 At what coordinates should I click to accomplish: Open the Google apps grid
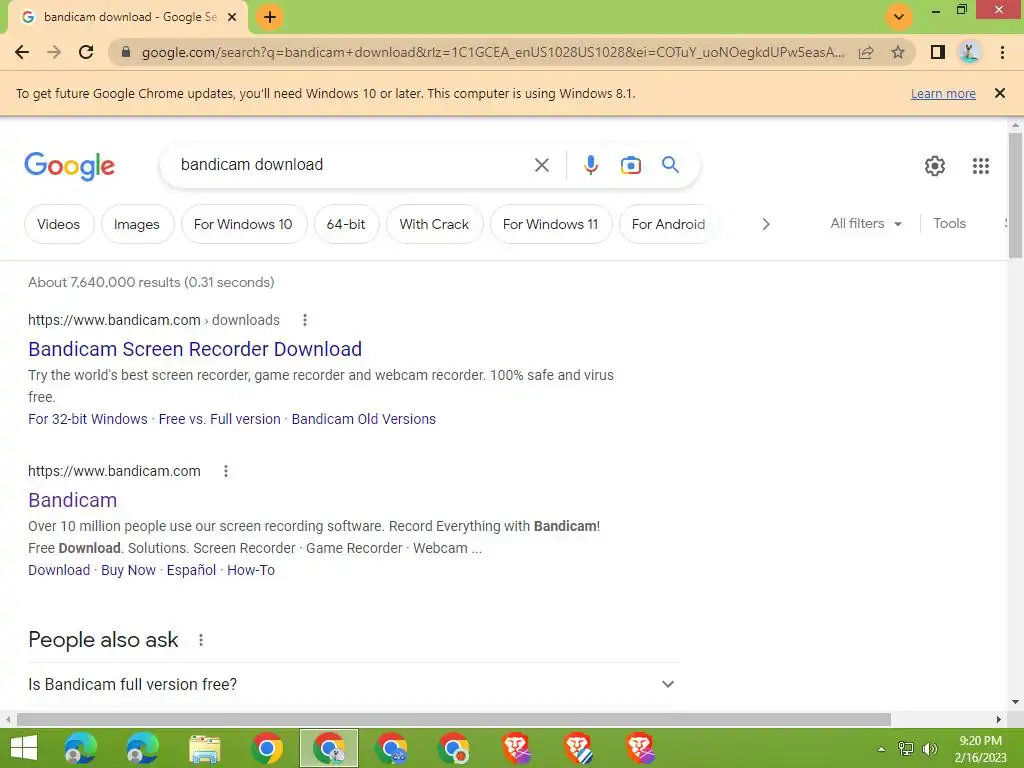[980, 166]
